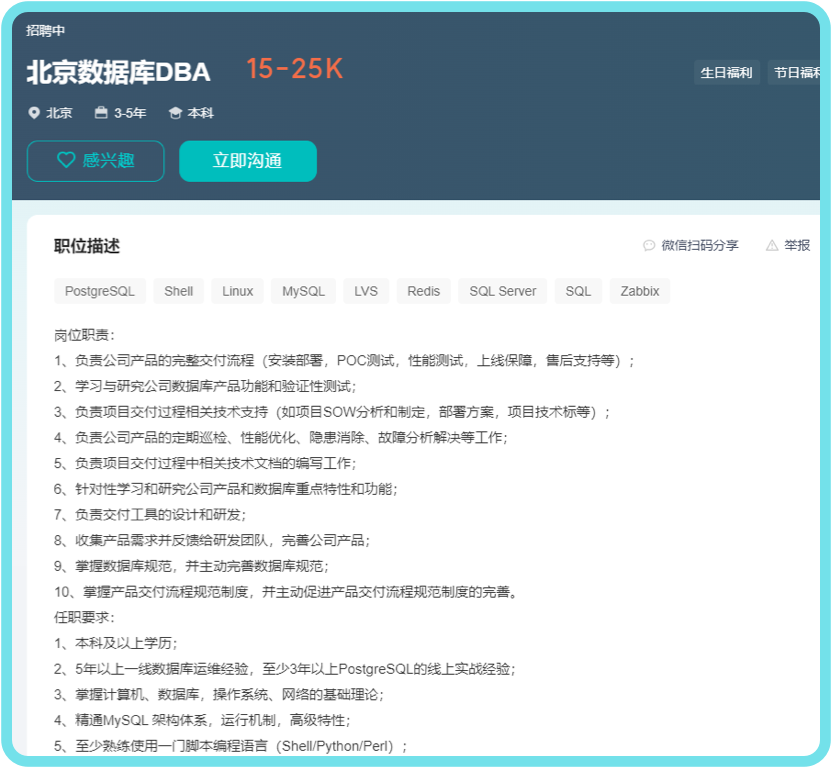
Task: Click the WeChat share bubble icon
Action: coord(649,245)
